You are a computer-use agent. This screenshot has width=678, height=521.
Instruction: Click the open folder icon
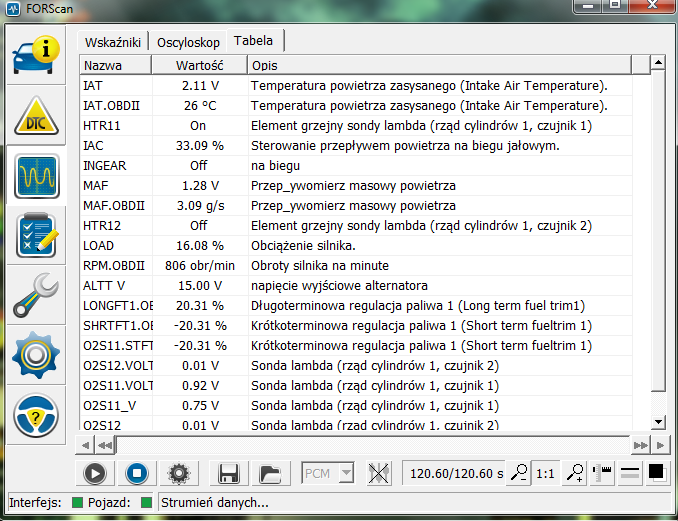[268, 473]
